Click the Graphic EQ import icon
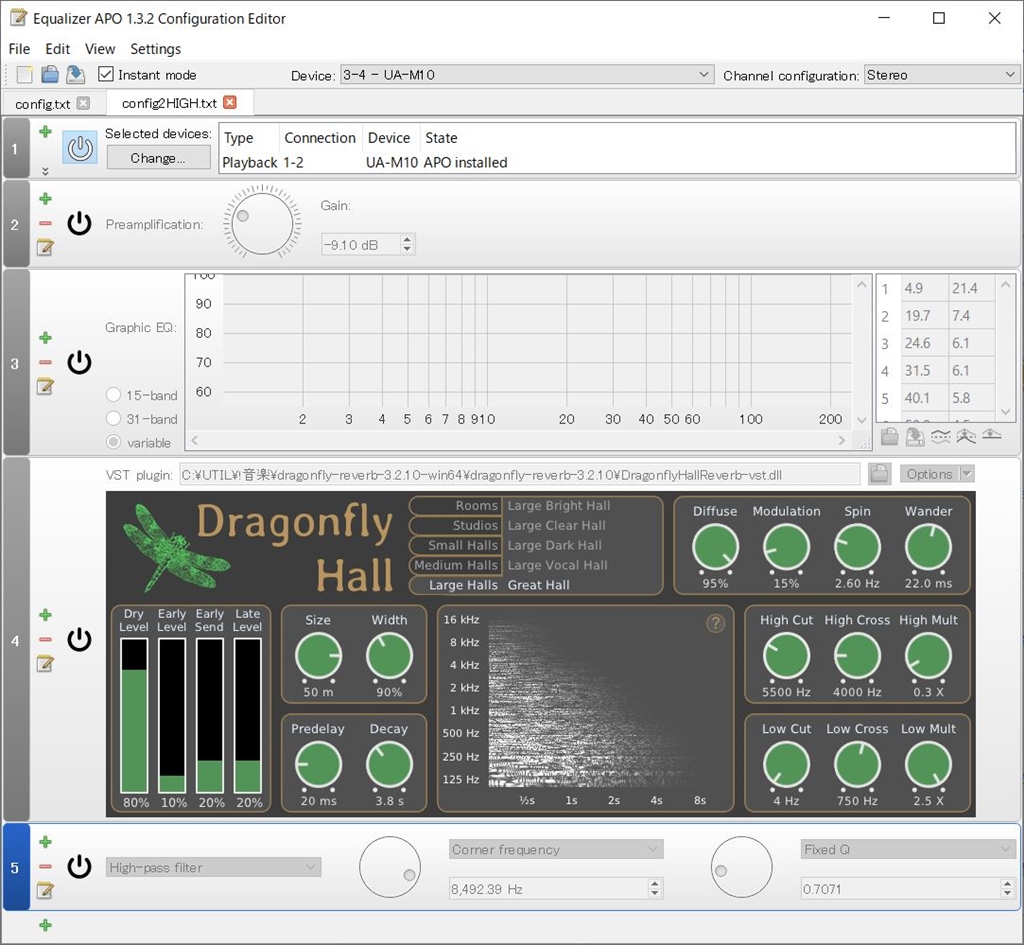The height and width of the screenshot is (945, 1024). [889, 436]
